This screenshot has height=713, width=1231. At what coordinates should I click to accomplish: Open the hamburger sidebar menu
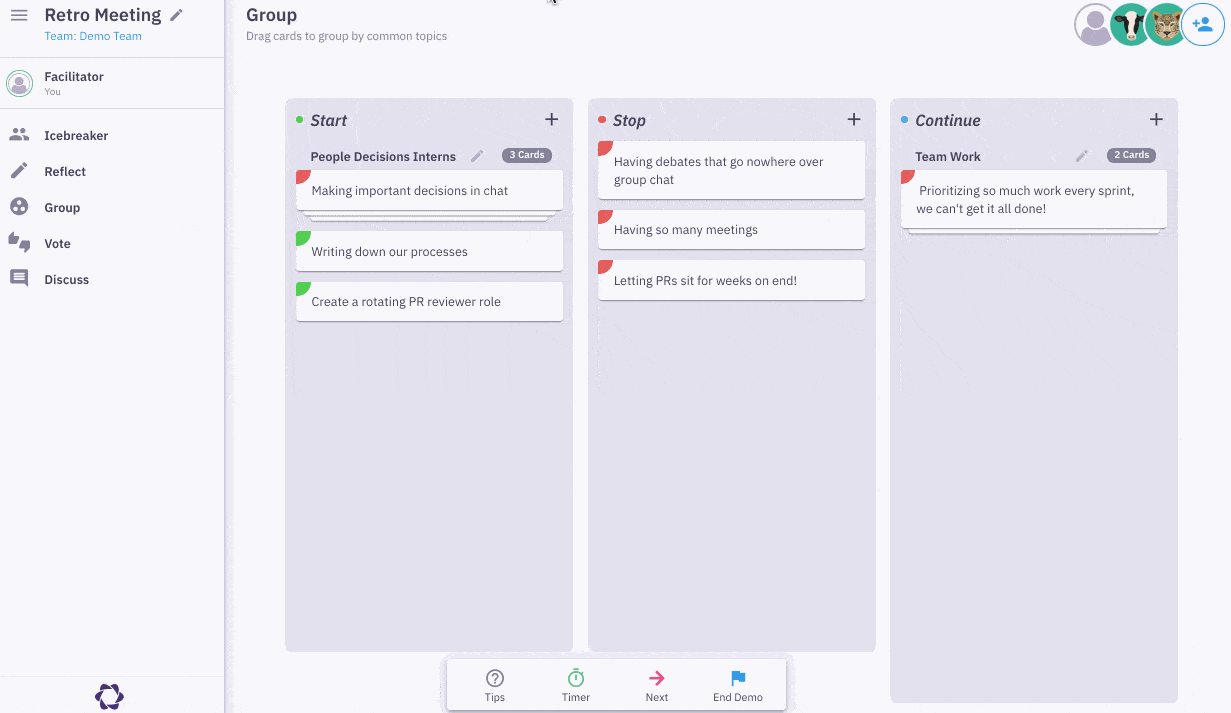[19, 15]
